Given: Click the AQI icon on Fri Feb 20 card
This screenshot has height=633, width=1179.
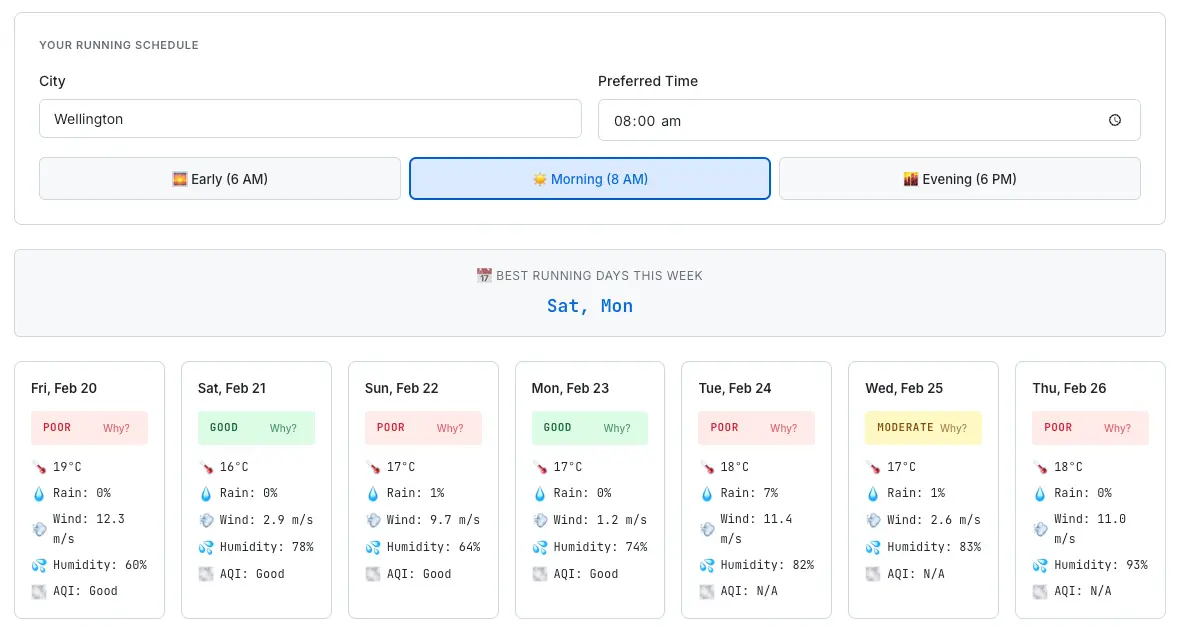Looking at the screenshot, I should (x=40, y=591).
